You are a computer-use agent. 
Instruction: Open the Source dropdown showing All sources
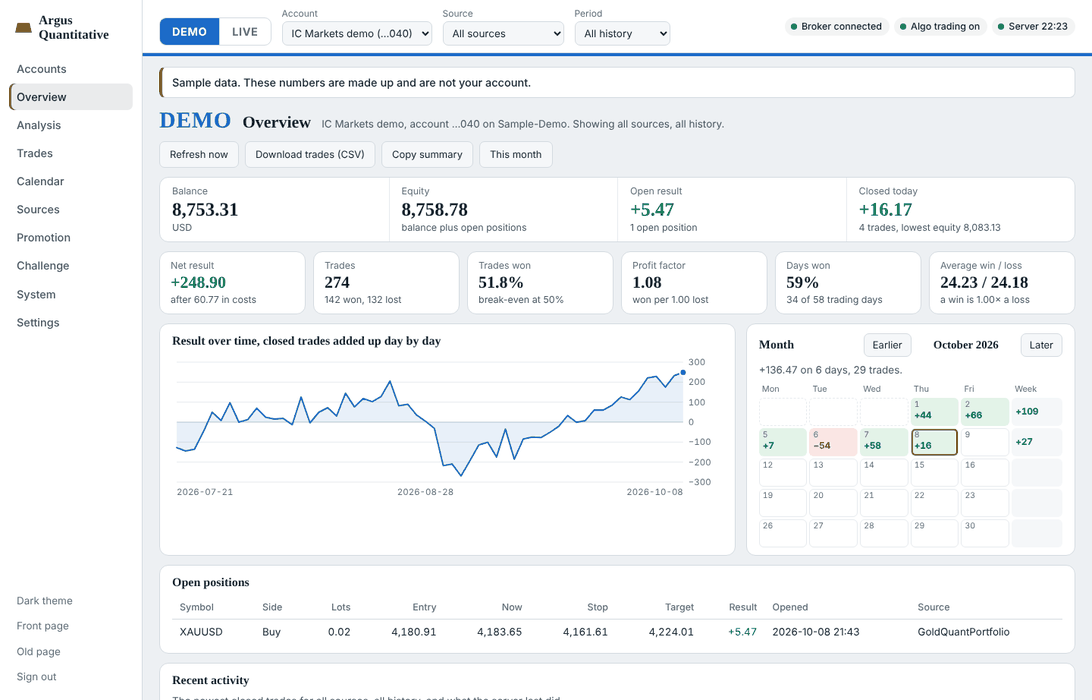tap(504, 33)
